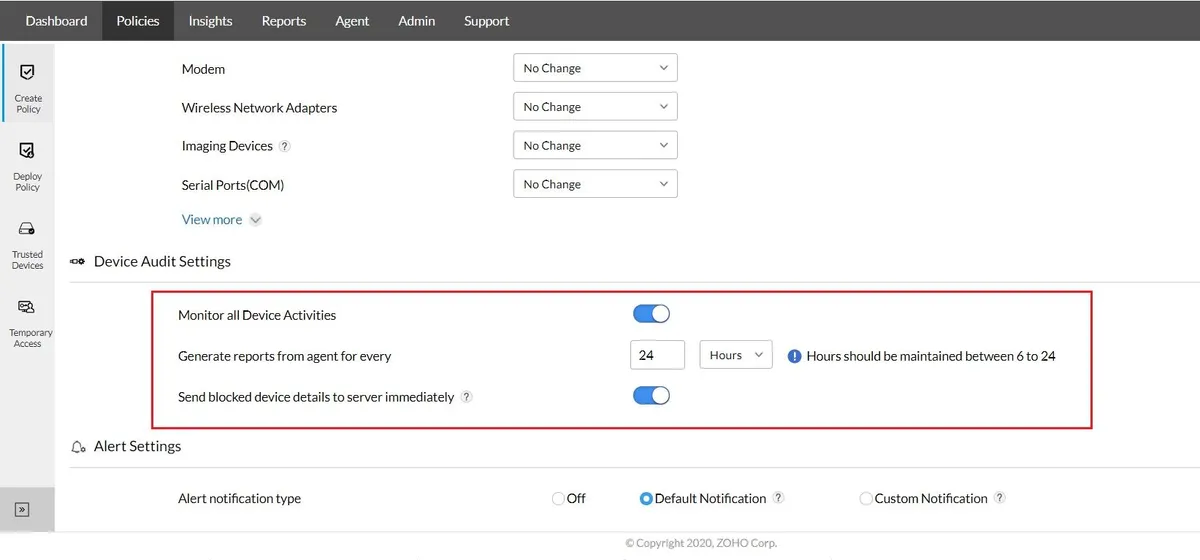Viewport: 1200px width, 560px height.
Task: Click help icon next to Imaging Devices
Action: pyautogui.click(x=285, y=146)
